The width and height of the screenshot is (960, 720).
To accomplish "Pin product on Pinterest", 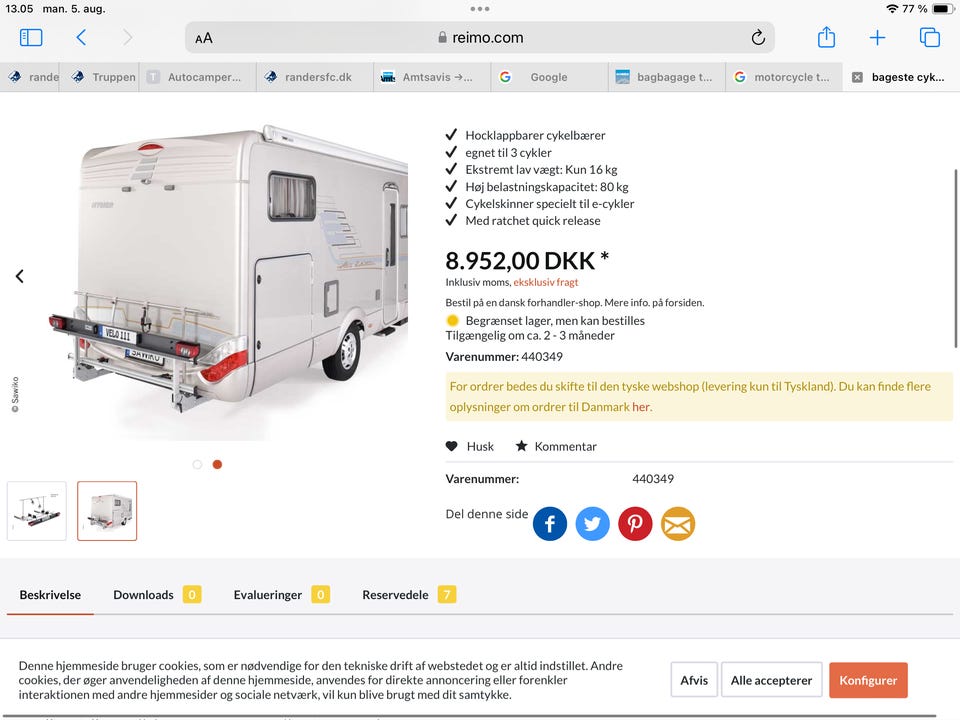I will [635, 523].
